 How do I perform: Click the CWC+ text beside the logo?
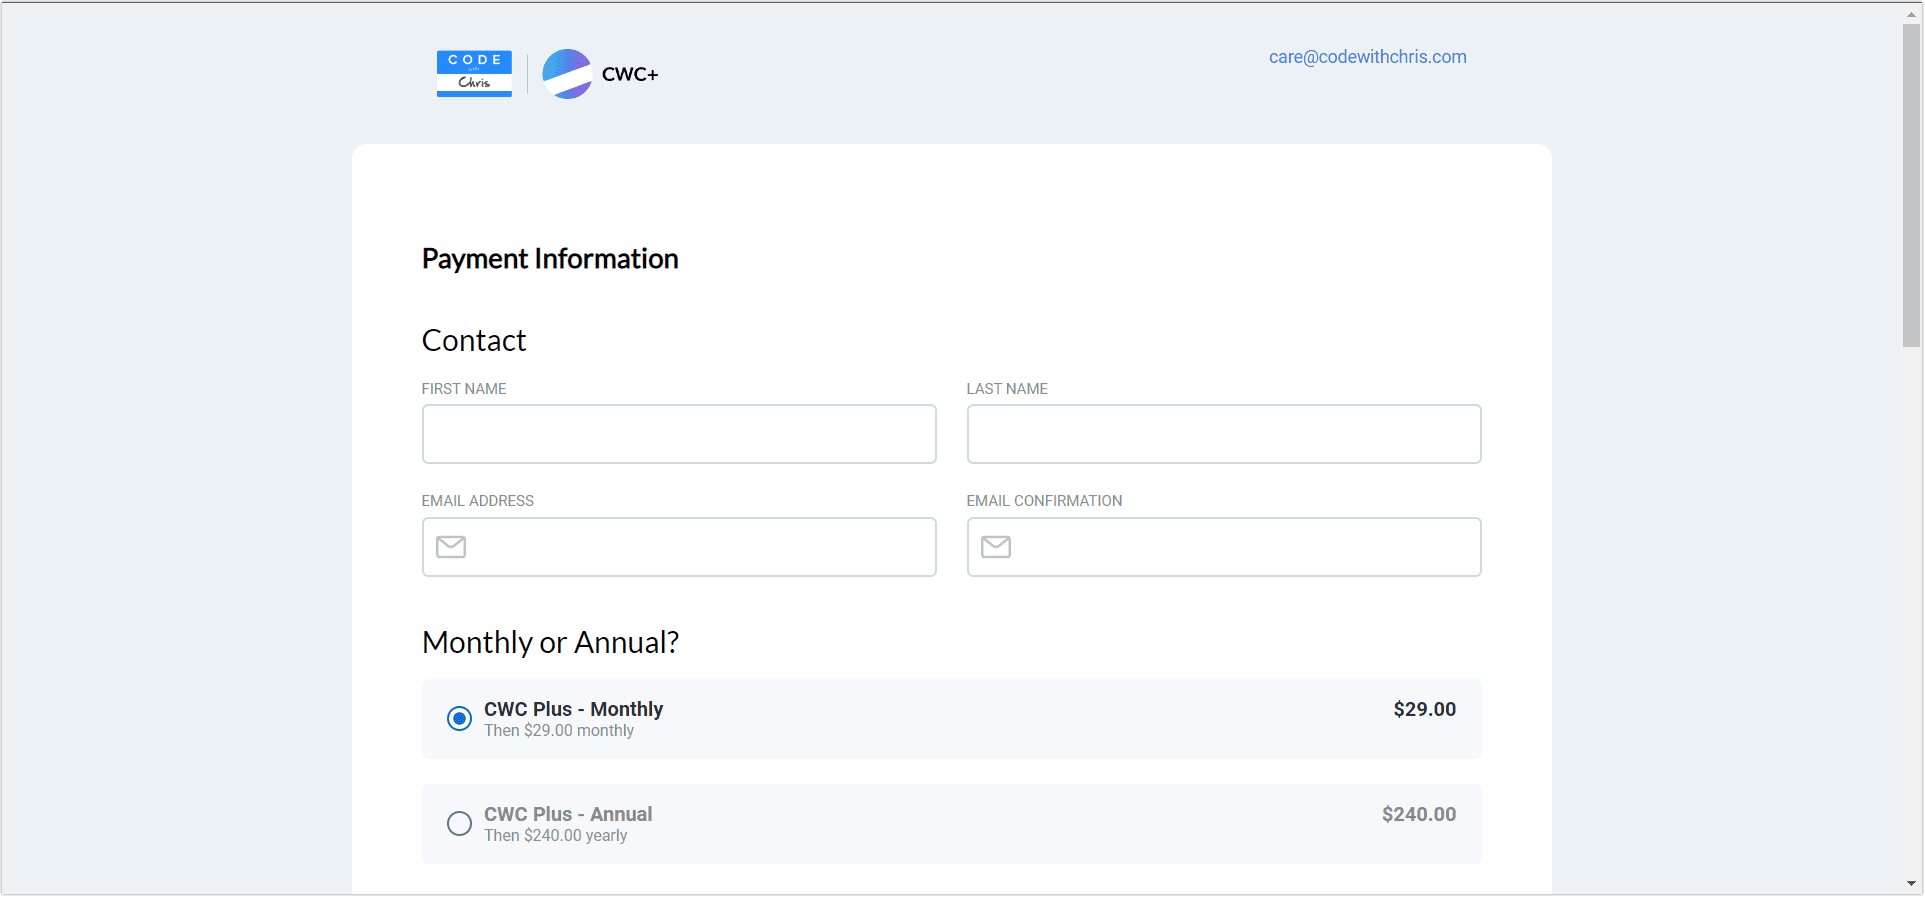click(630, 74)
